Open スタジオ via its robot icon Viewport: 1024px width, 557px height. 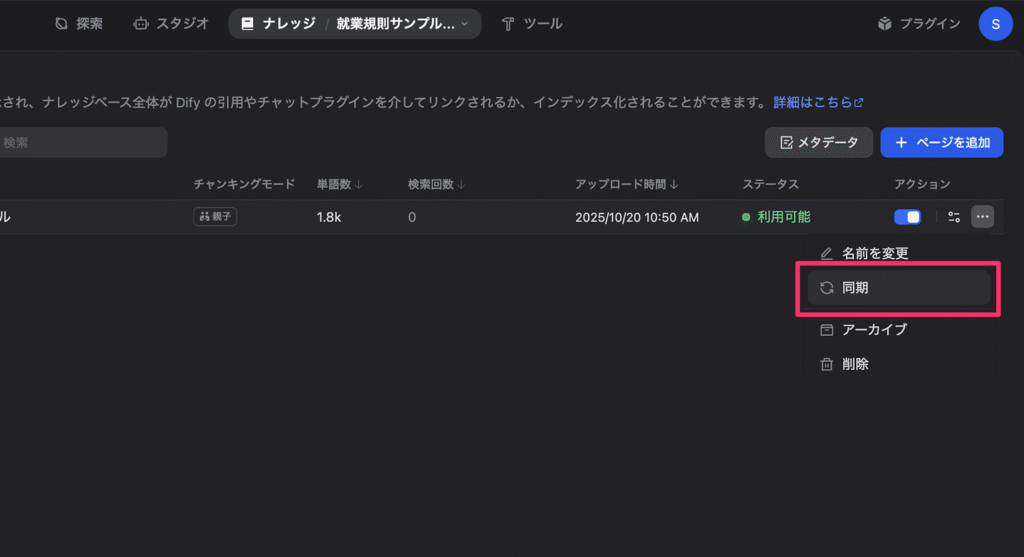[141, 23]
